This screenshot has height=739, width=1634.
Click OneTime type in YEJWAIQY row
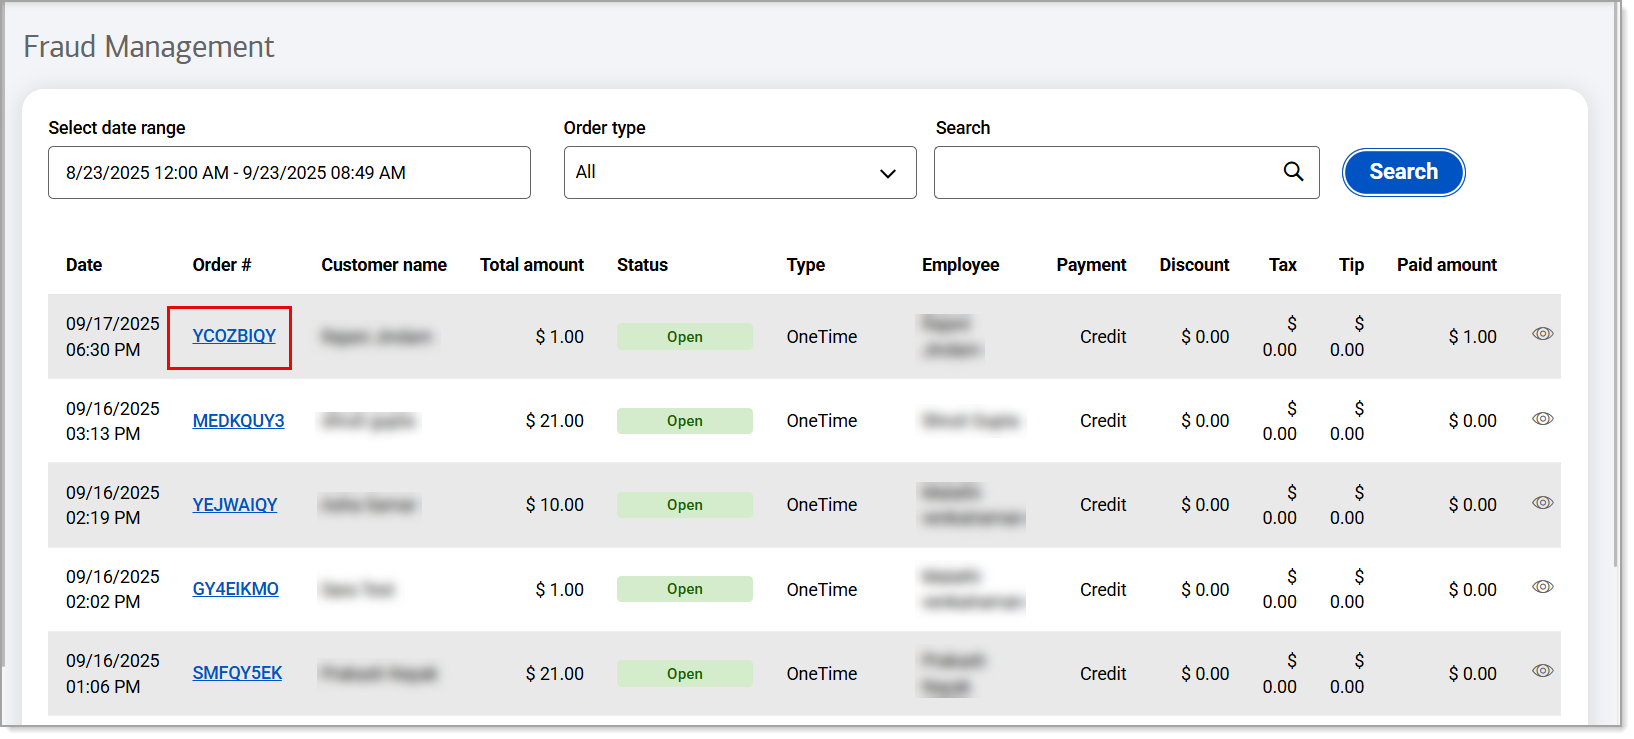pos(822,505)
